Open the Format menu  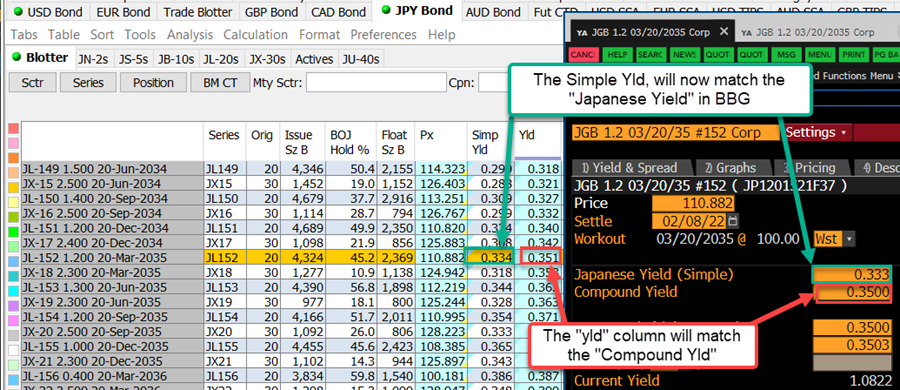[319, 35]
